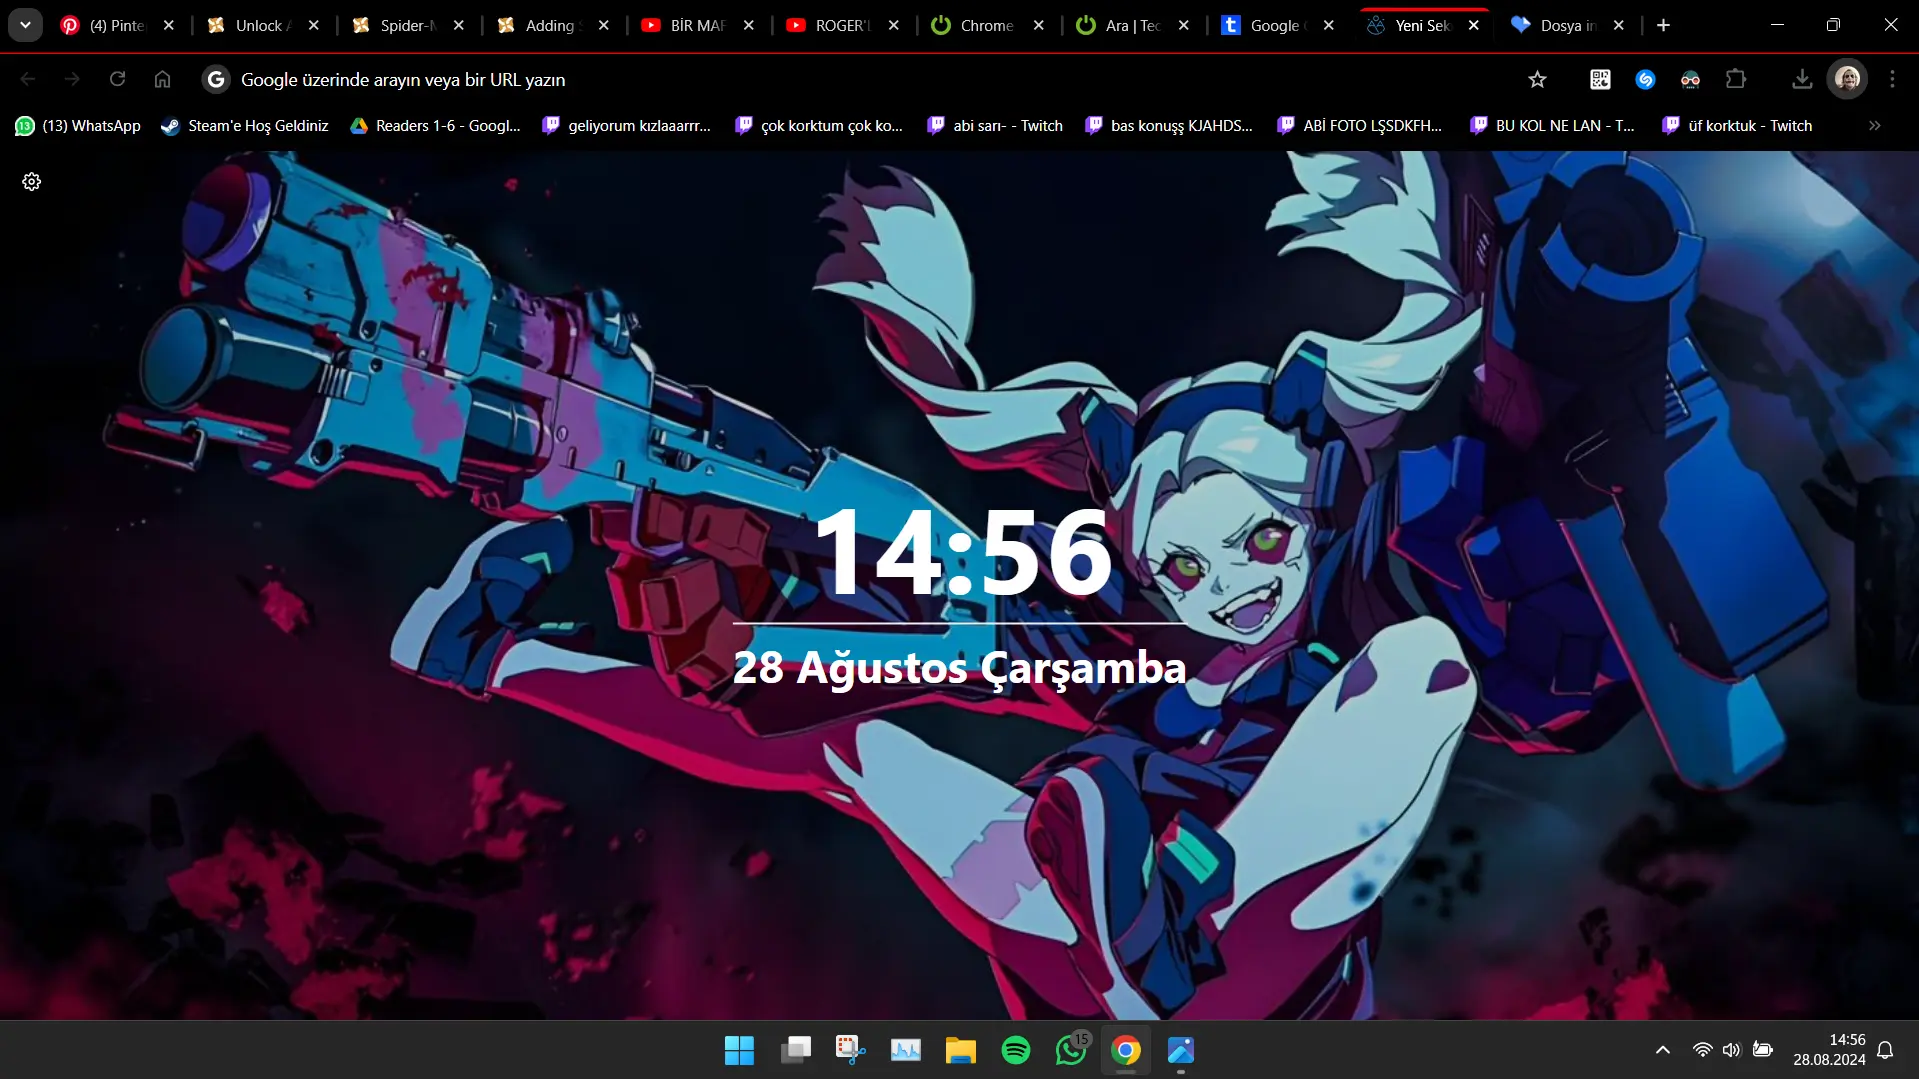Go to the home page icon
The width and height of the screenshot is (1919, 1079).
pos(162,79)
